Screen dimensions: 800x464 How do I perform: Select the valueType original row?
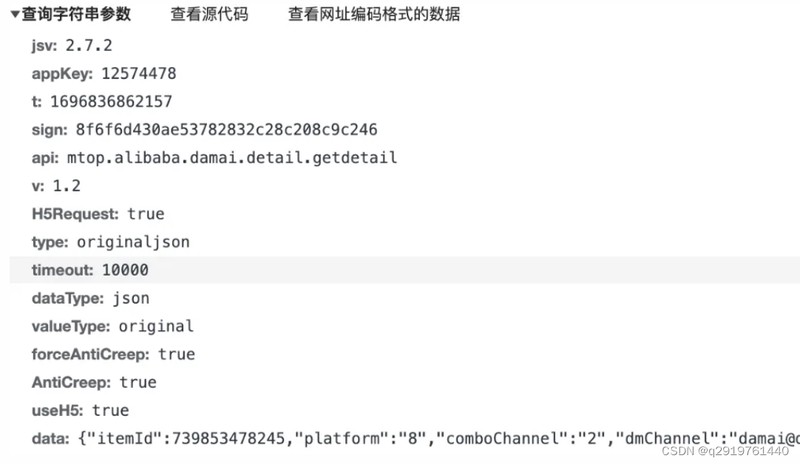[113, 326]
